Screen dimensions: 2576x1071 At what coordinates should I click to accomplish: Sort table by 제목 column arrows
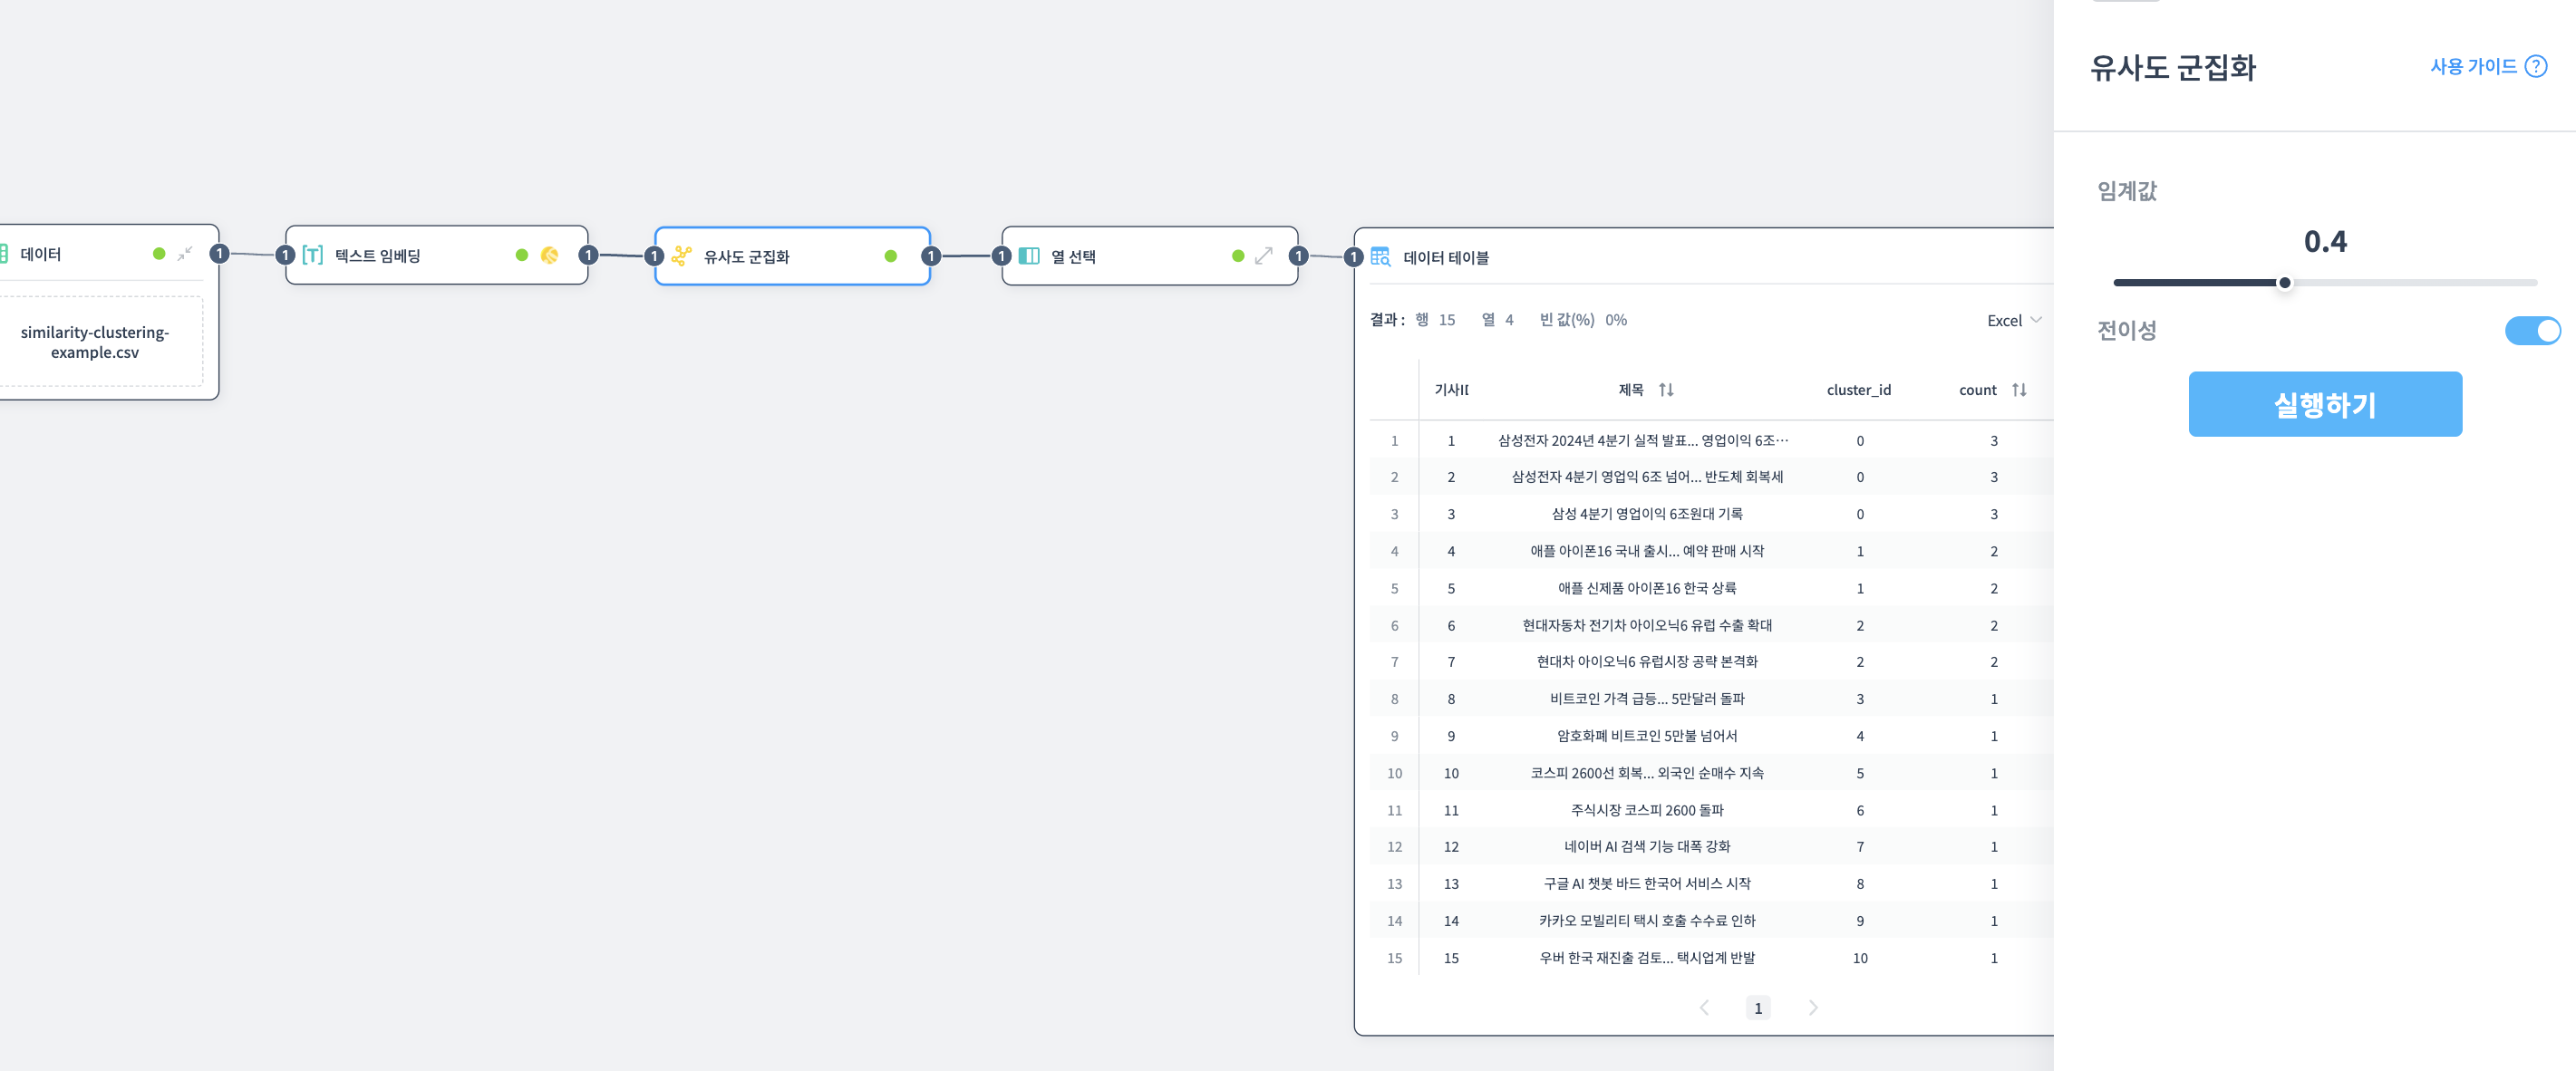[1666, 390]
